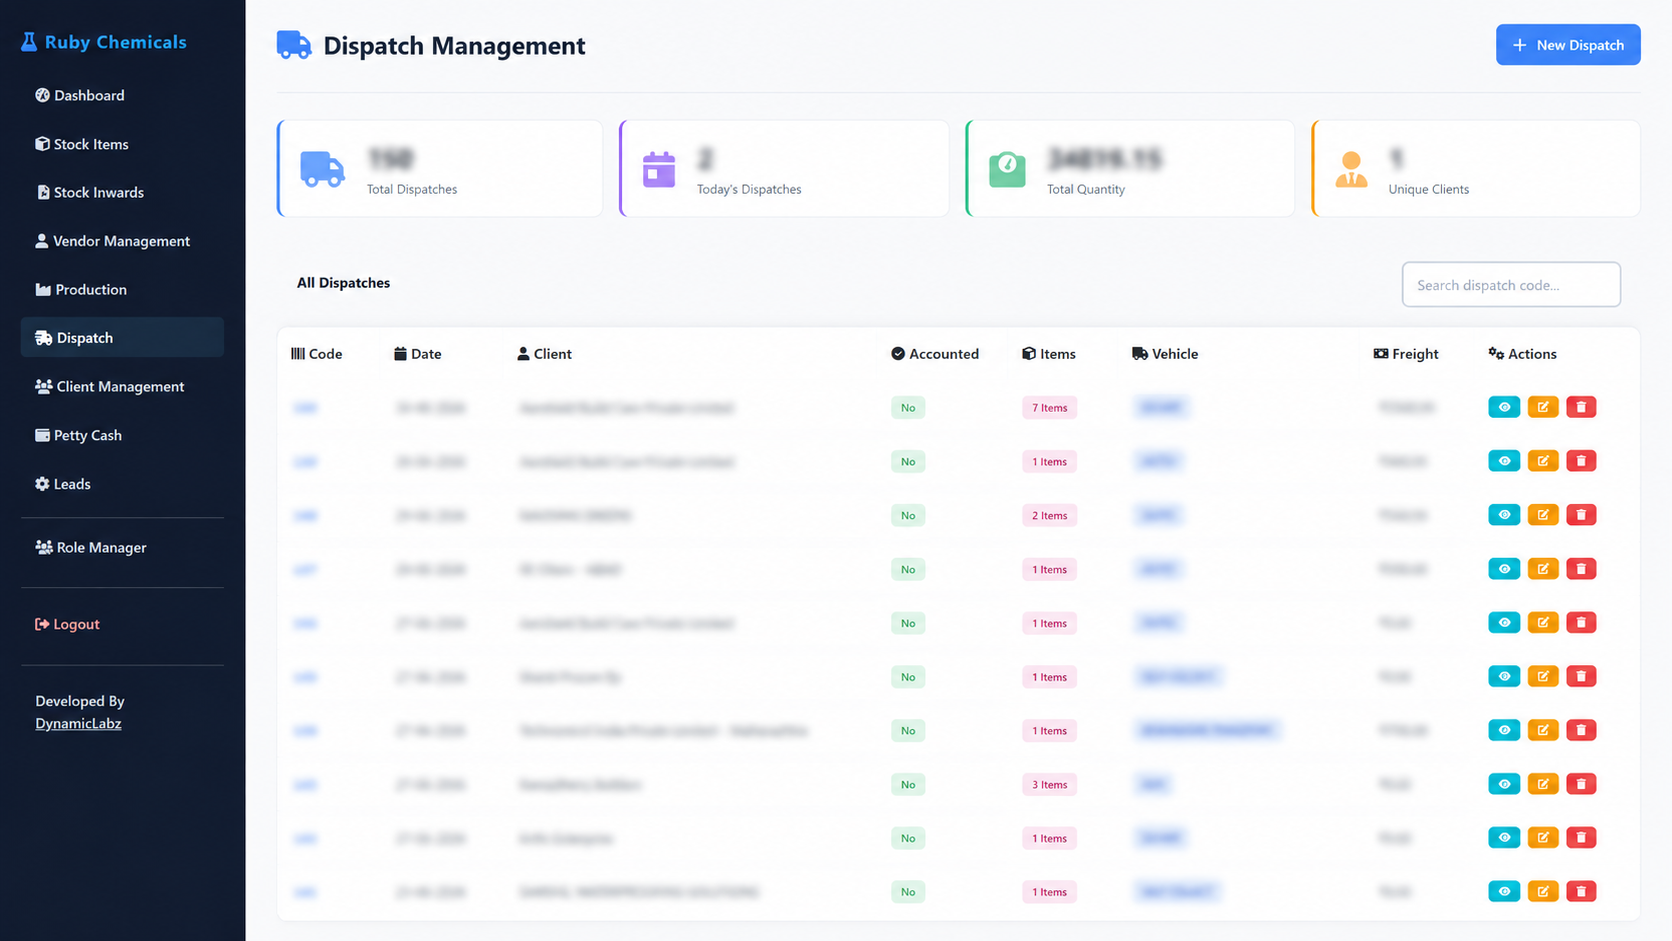This screenshot has width=1672, height=941.
Task: Click the 'Unique Clients' card label
Action: click(x=1428, y=189)
